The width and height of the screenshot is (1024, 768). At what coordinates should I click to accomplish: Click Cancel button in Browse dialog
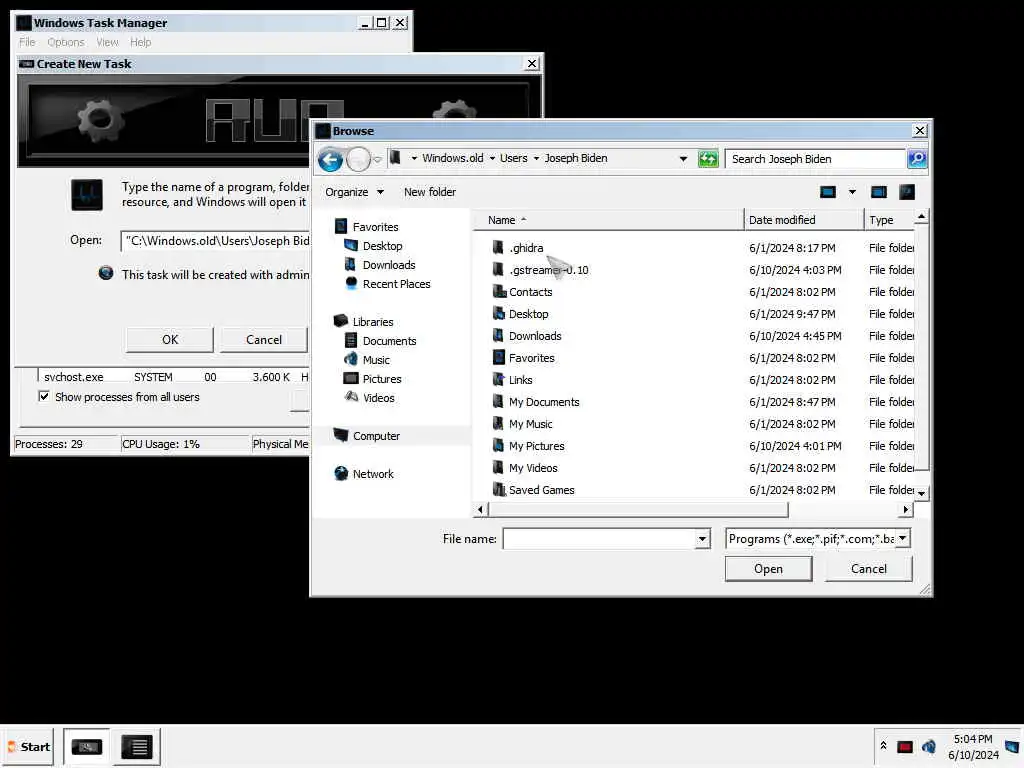pyautogui.click(x=869, y=569)
